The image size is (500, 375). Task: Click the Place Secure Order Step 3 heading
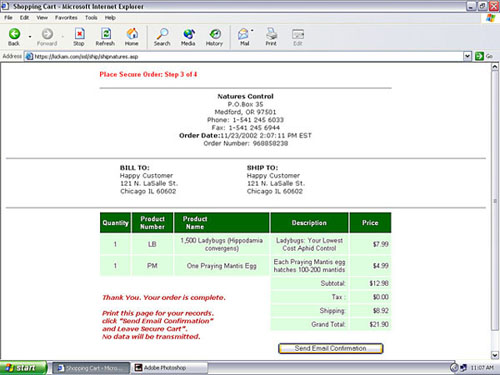click(x=148, y=74)
